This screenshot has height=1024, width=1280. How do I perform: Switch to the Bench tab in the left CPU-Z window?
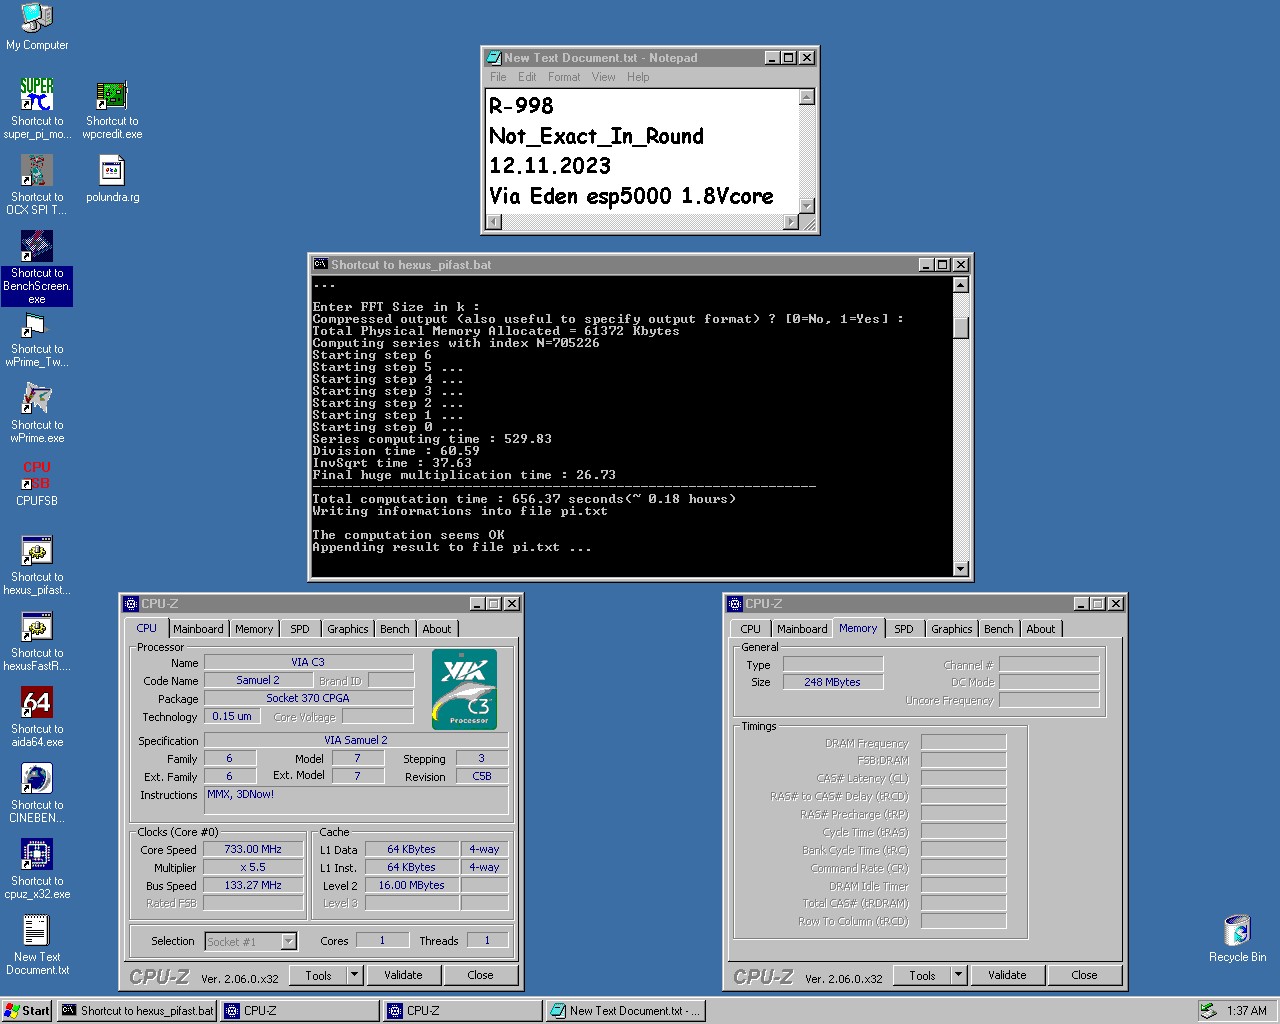click(395, 629)
